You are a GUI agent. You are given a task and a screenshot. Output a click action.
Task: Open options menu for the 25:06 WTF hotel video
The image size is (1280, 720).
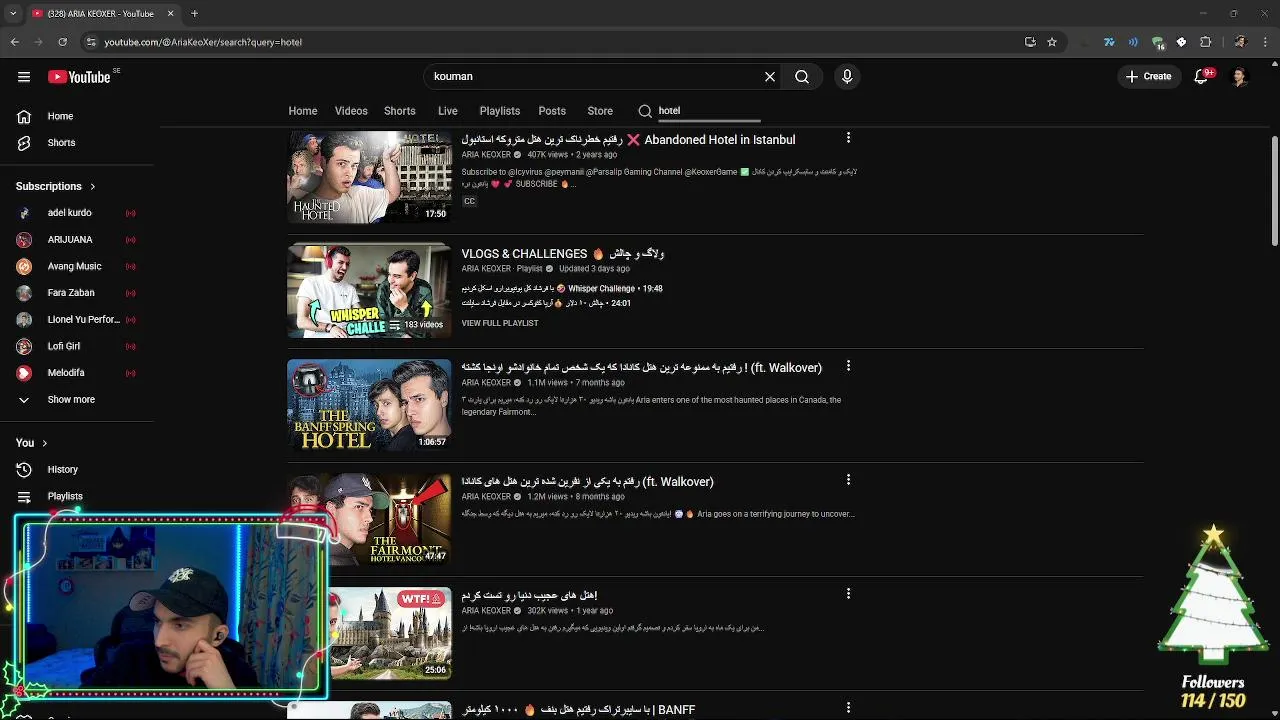(x=848, y=594)
